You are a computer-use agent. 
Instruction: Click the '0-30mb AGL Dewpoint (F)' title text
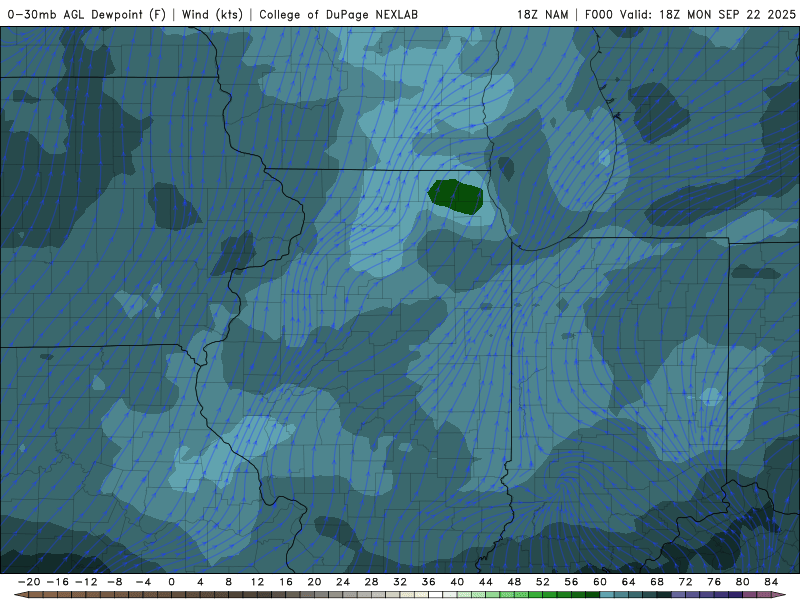(x=87, y=14)
